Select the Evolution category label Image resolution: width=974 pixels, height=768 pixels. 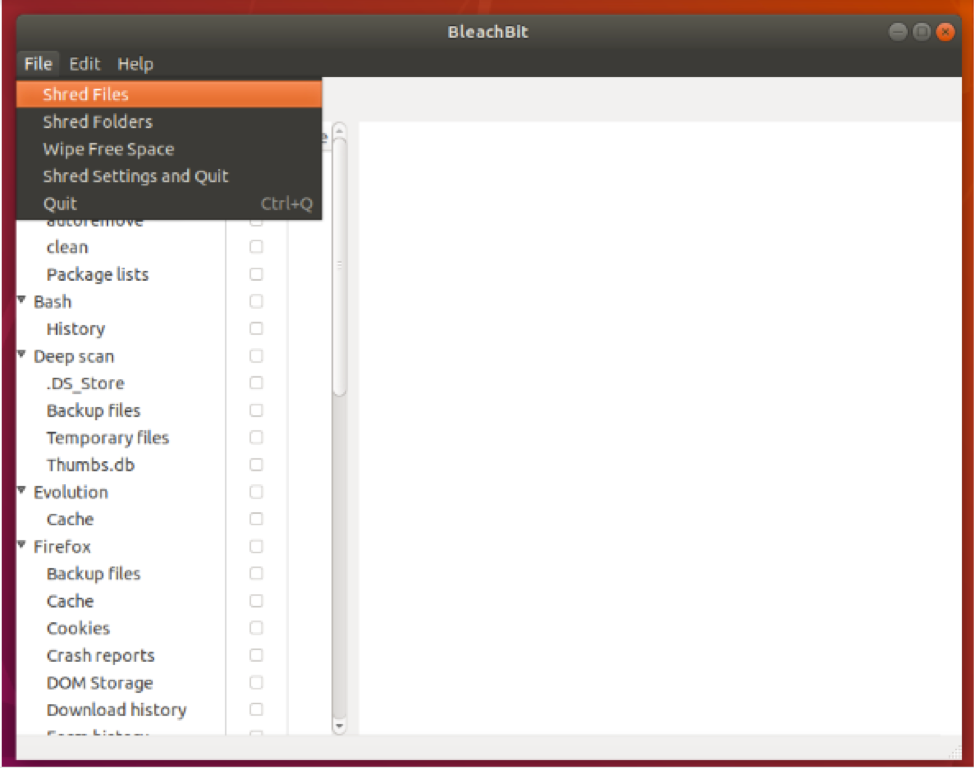coord(71,492)
